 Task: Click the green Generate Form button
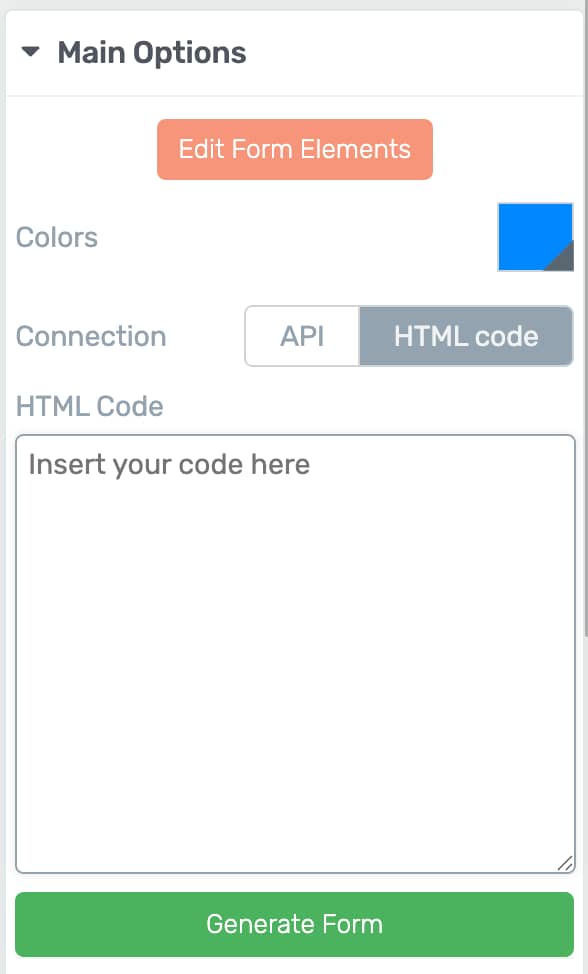(x=294, y=924)
